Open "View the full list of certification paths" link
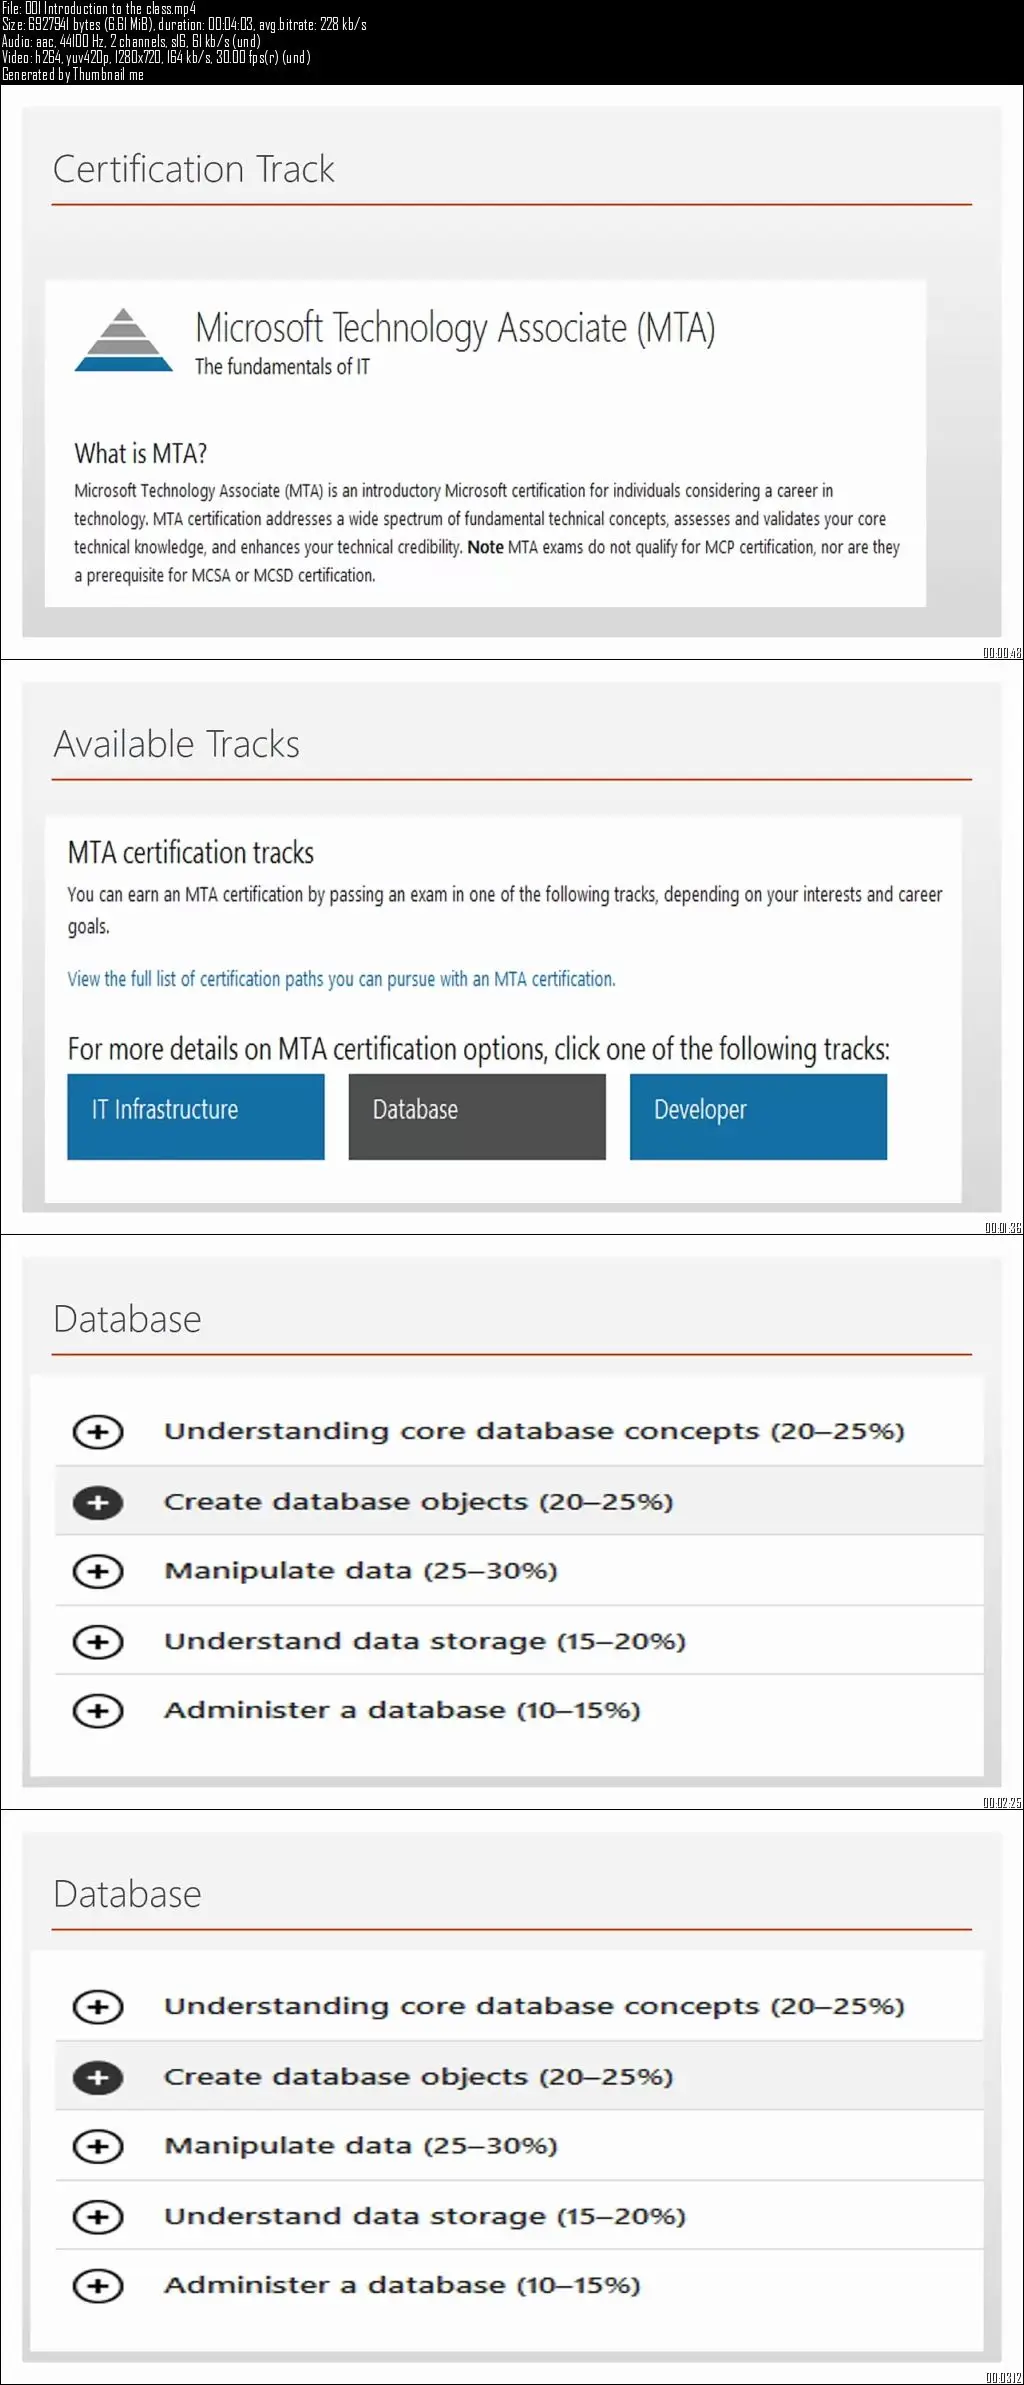This screenshot has height=2385, width=1024. 341,979
